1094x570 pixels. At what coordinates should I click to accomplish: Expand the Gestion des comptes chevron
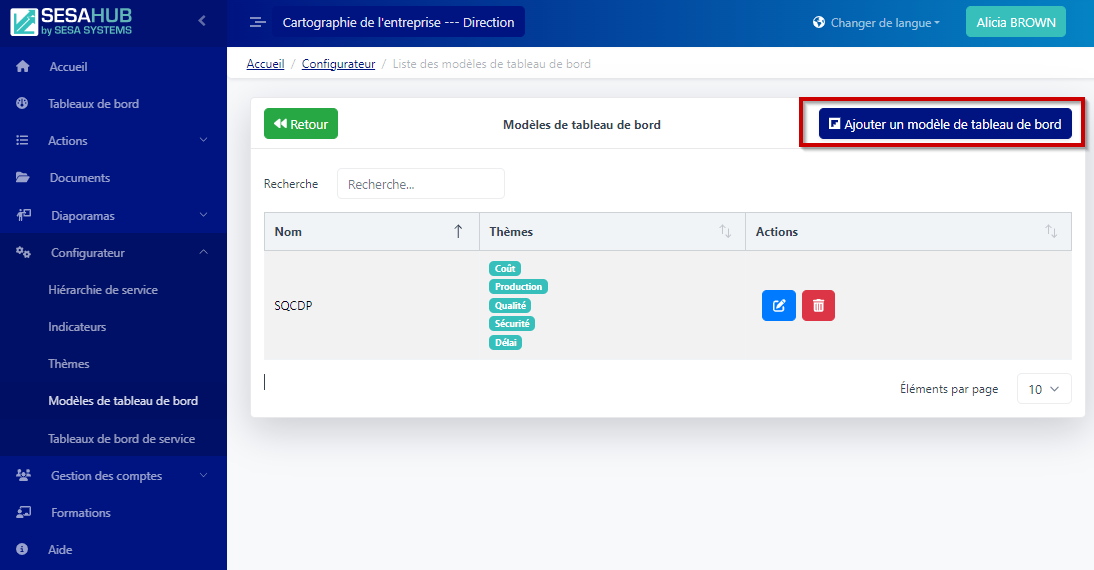coord(204,474)
